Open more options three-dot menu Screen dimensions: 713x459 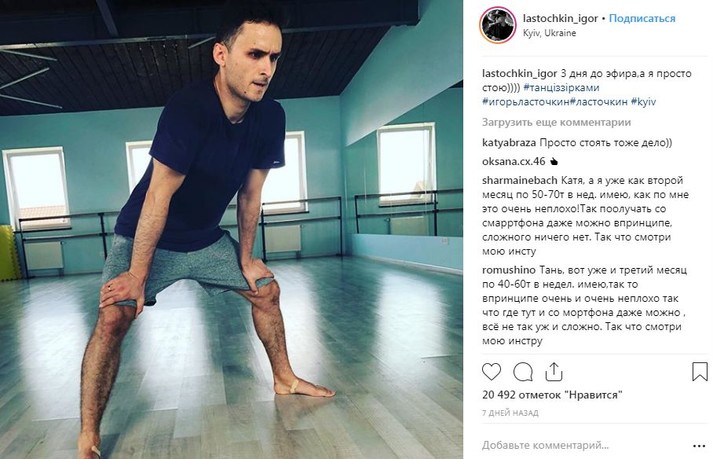pyautogui.click(x=699, y=446)
